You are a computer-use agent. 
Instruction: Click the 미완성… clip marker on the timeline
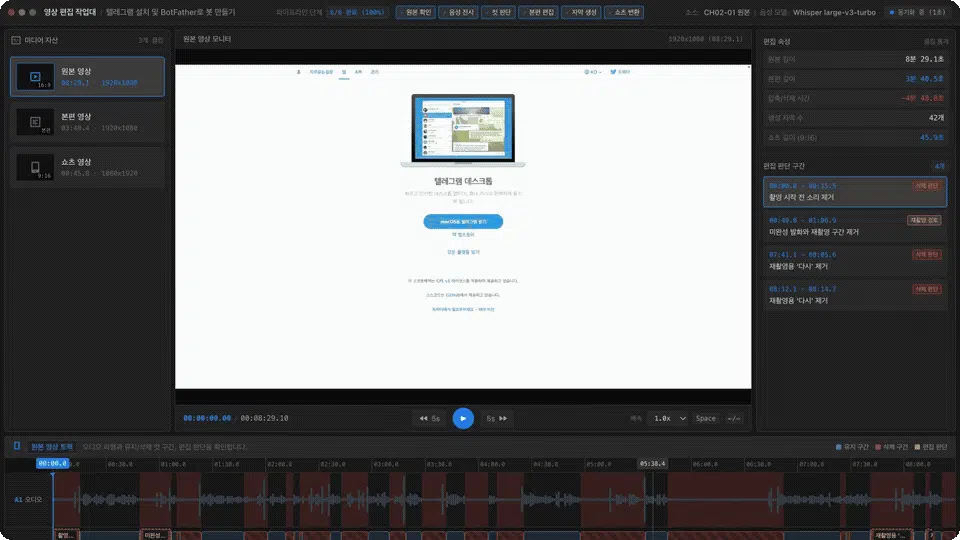coord(156,534)
